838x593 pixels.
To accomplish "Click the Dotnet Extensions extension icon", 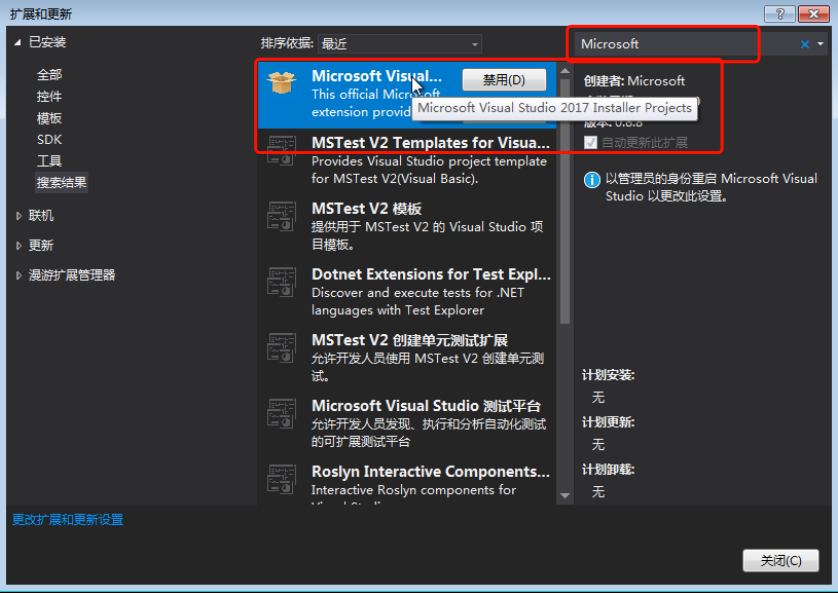I will tap(282, 282).
